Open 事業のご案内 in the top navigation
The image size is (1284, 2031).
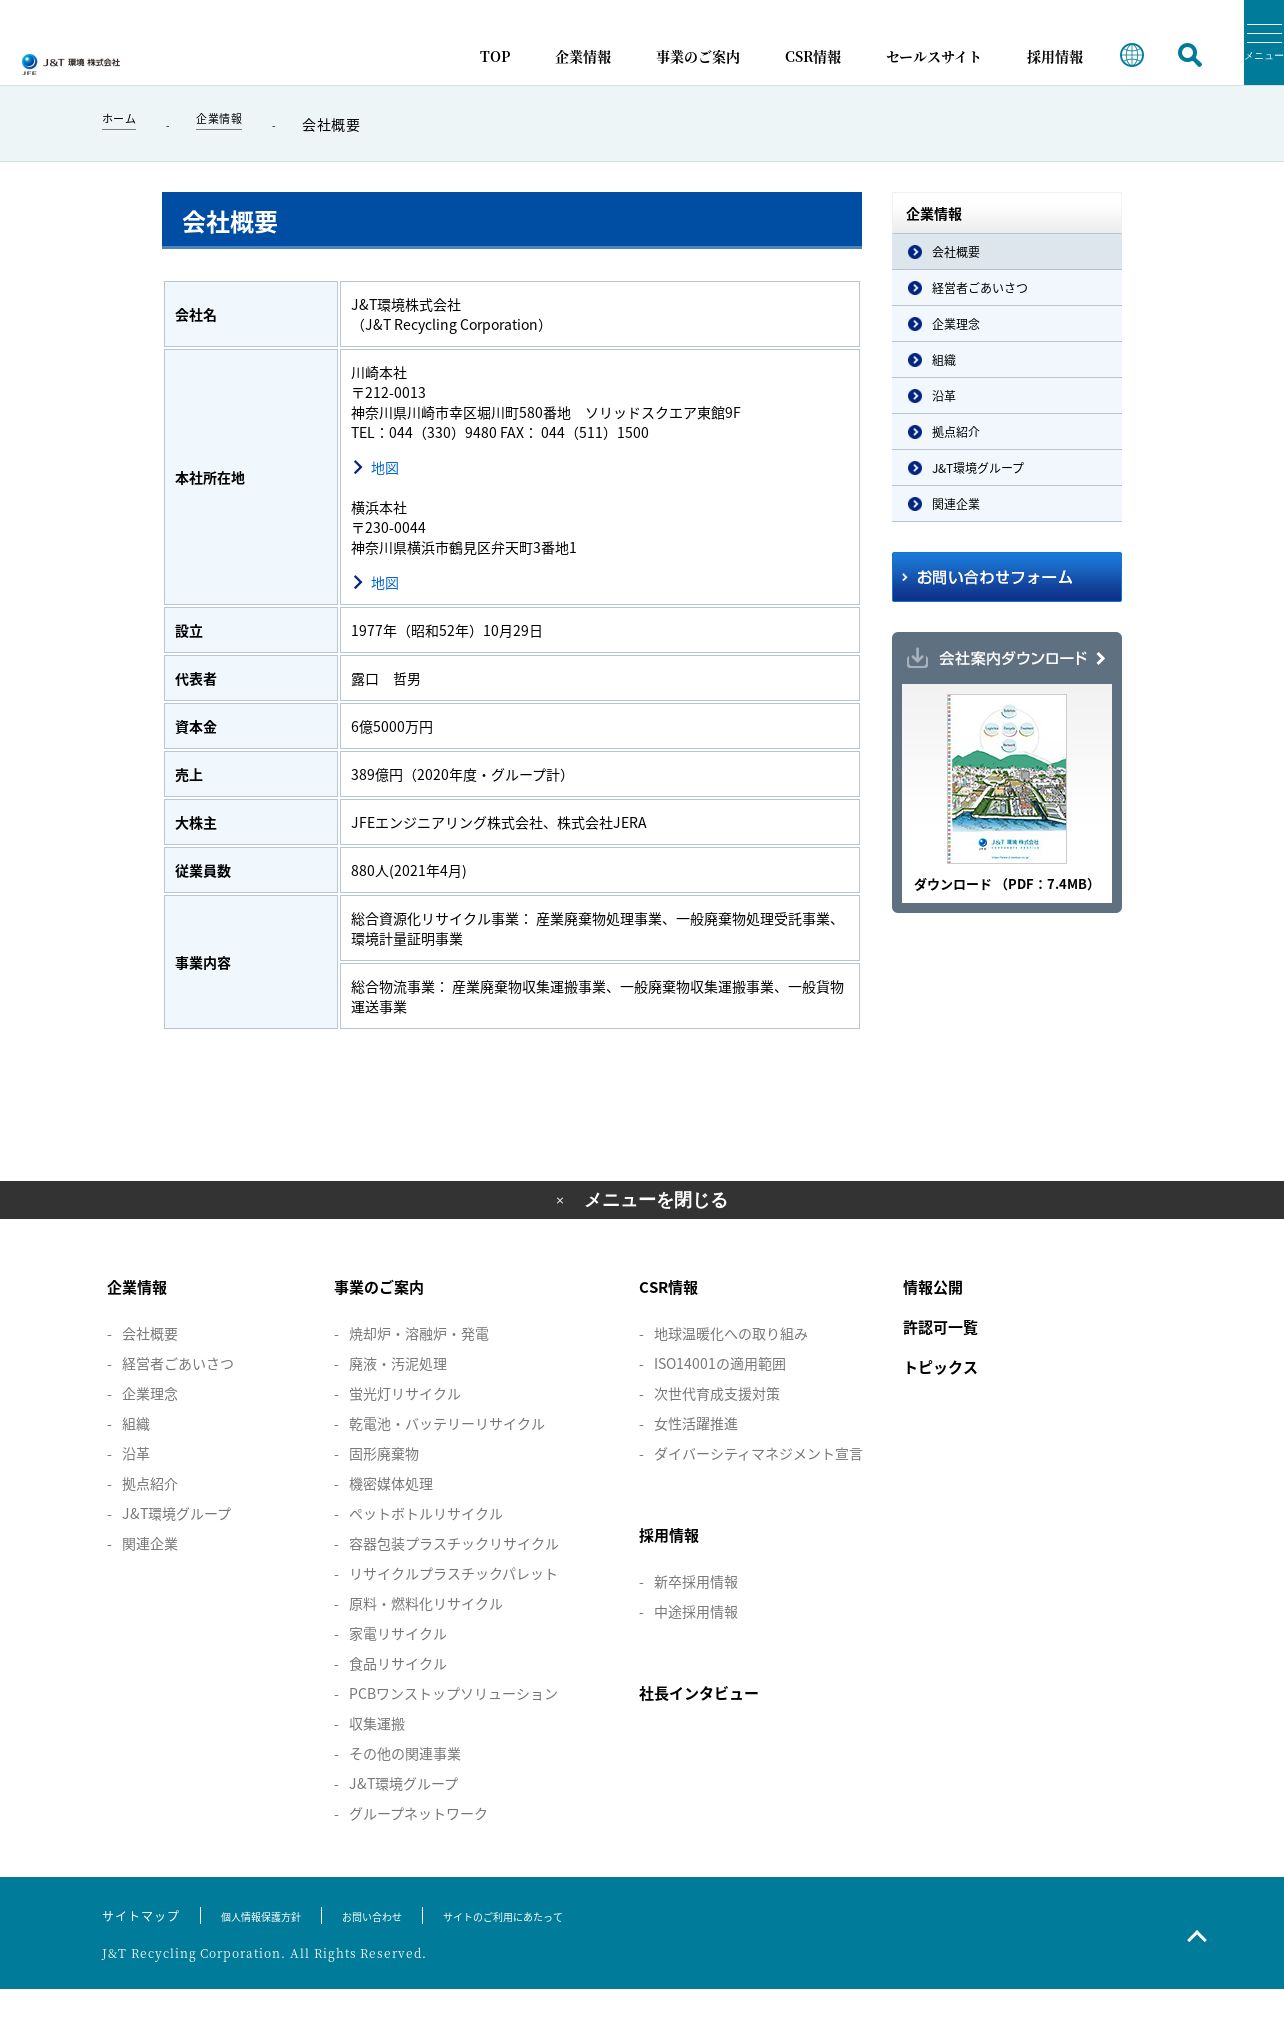point(698,57)
